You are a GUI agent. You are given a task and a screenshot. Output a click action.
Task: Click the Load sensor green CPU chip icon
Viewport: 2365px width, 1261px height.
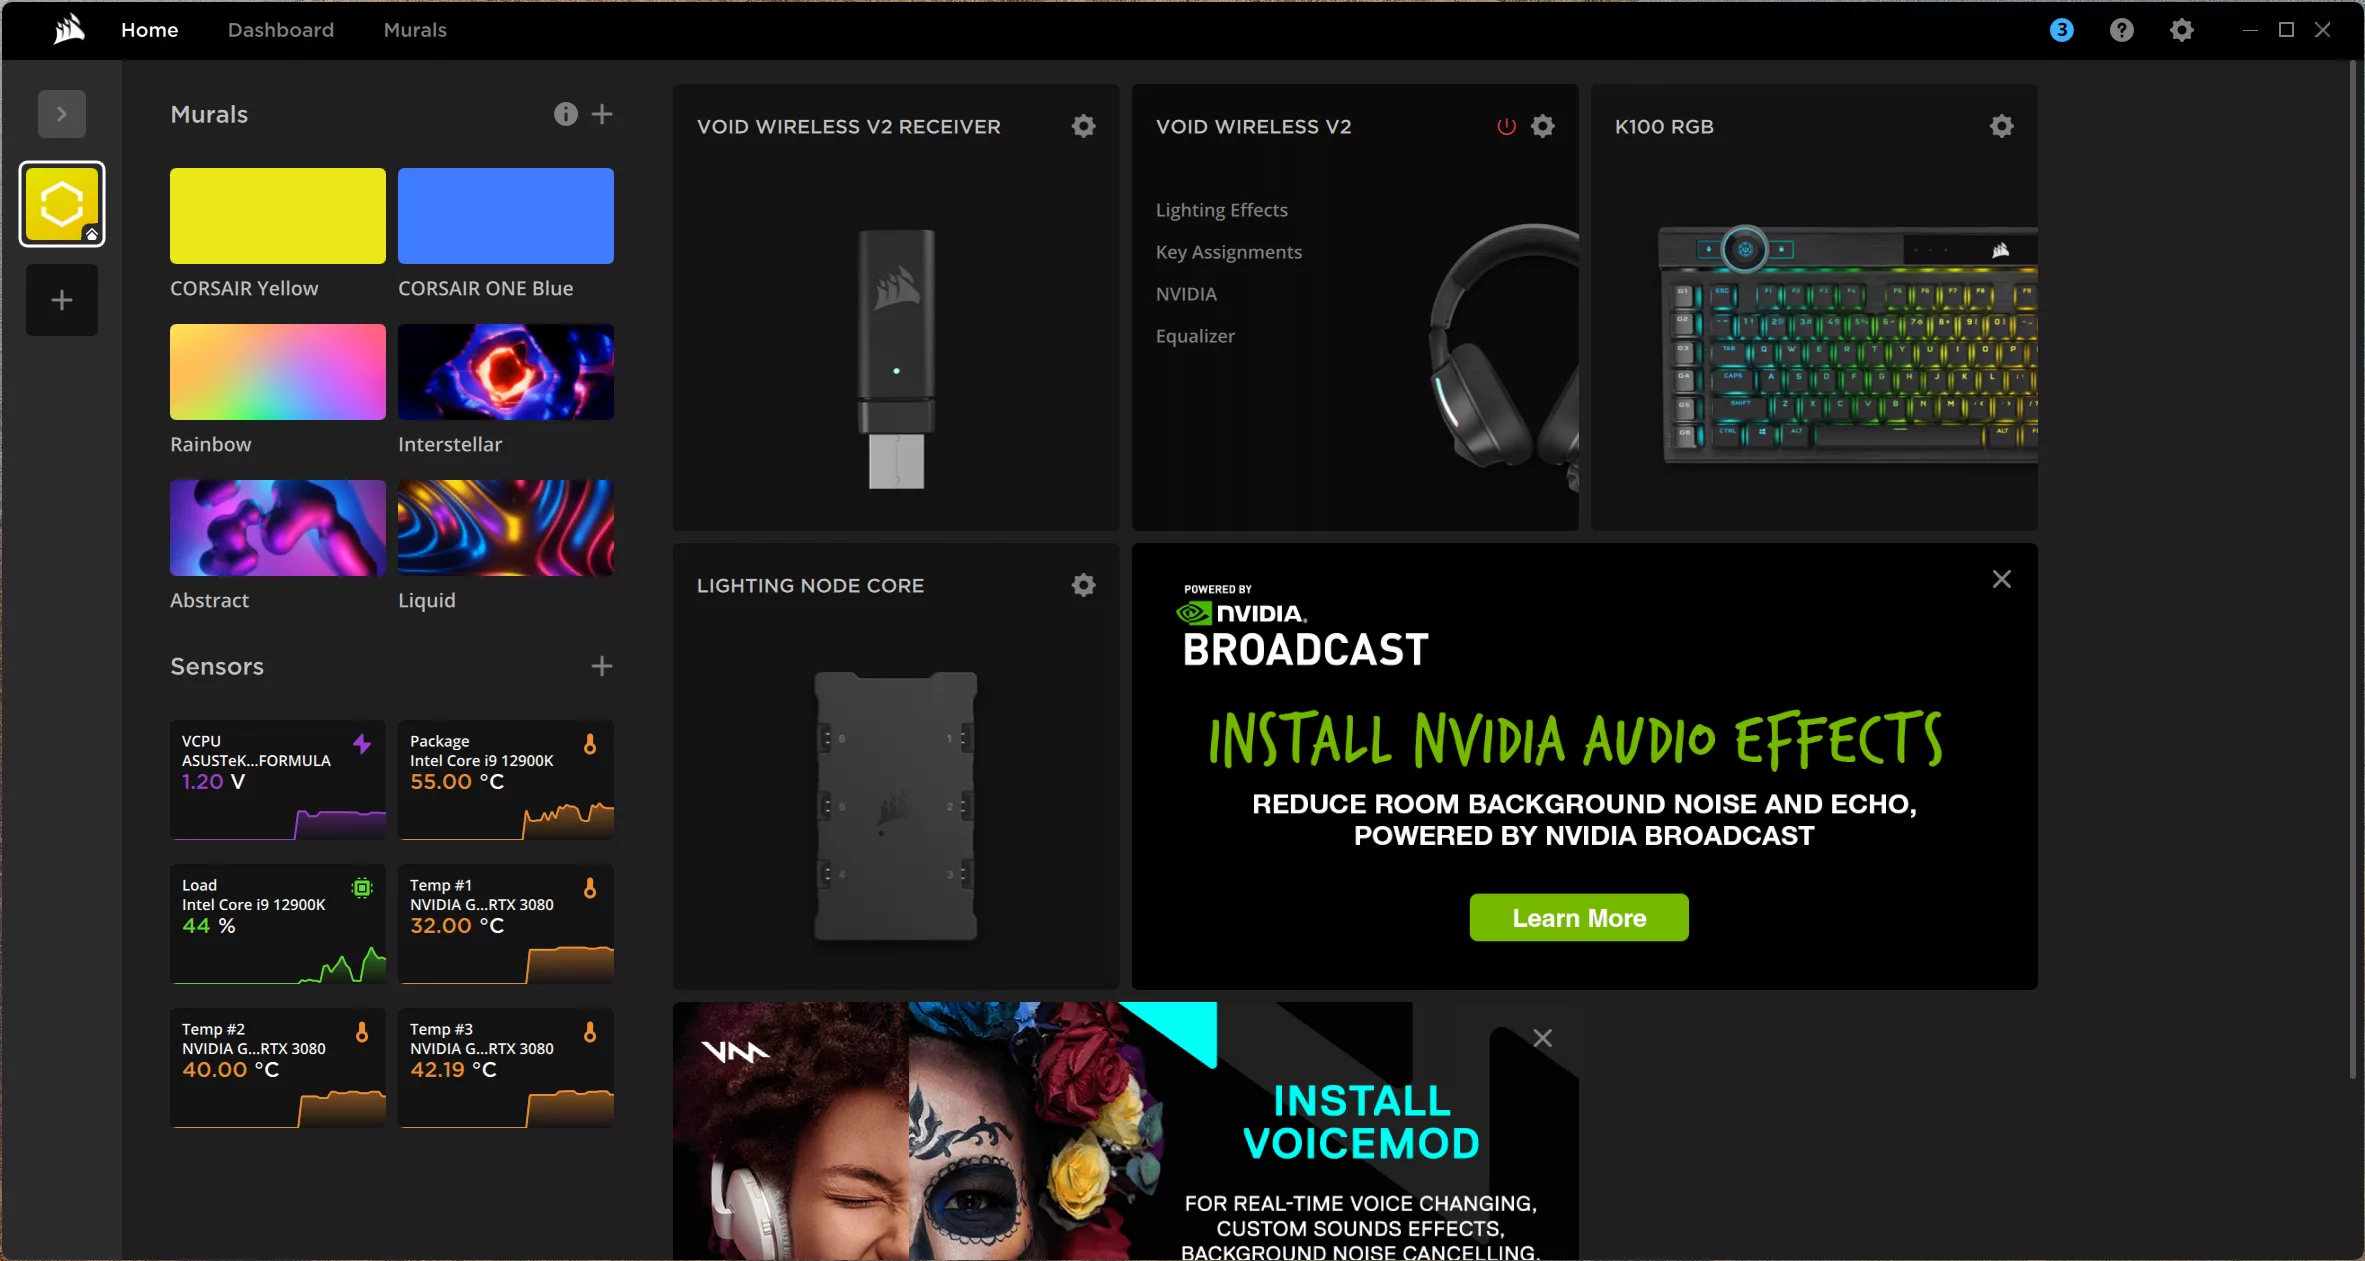pyautogui.click(x=362, y=888)
